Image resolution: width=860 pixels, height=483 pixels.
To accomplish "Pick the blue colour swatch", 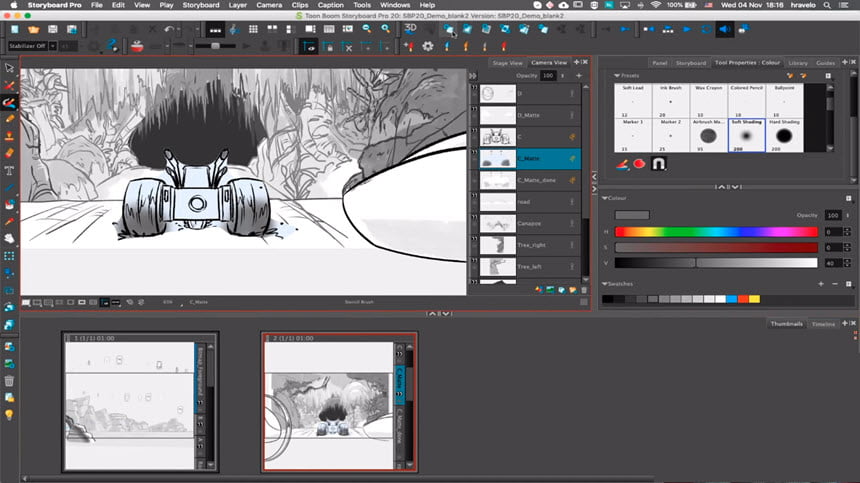I will (732, 299).
